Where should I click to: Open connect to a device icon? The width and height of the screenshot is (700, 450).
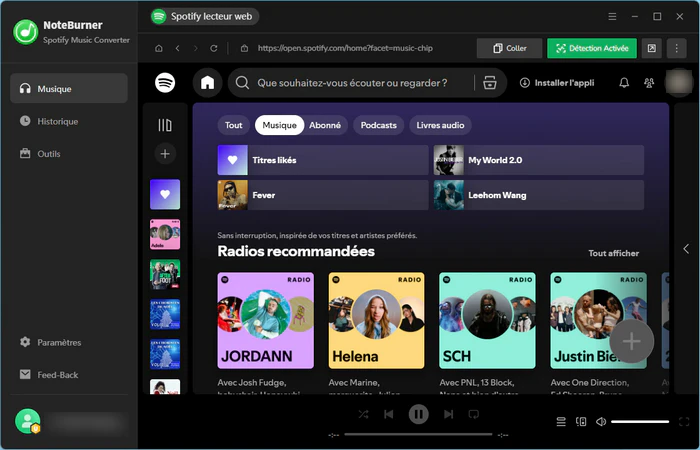(x=581, y=421)
